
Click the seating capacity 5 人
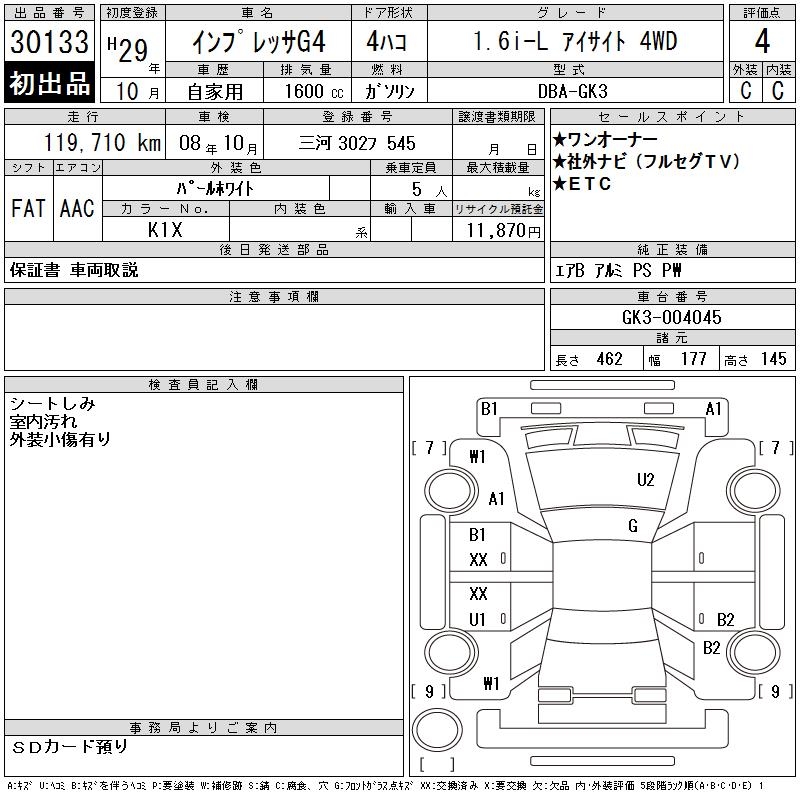[430, 190]
